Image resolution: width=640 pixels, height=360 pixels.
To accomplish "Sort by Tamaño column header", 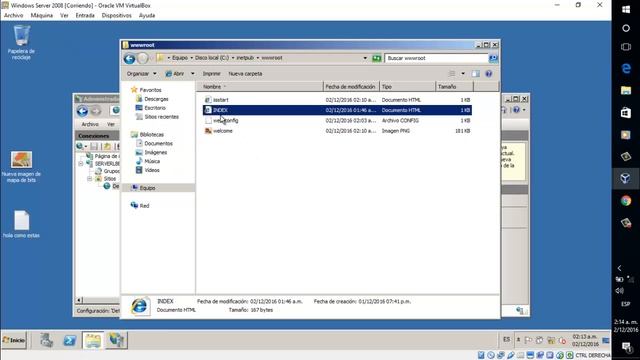I will pos(454,87).
